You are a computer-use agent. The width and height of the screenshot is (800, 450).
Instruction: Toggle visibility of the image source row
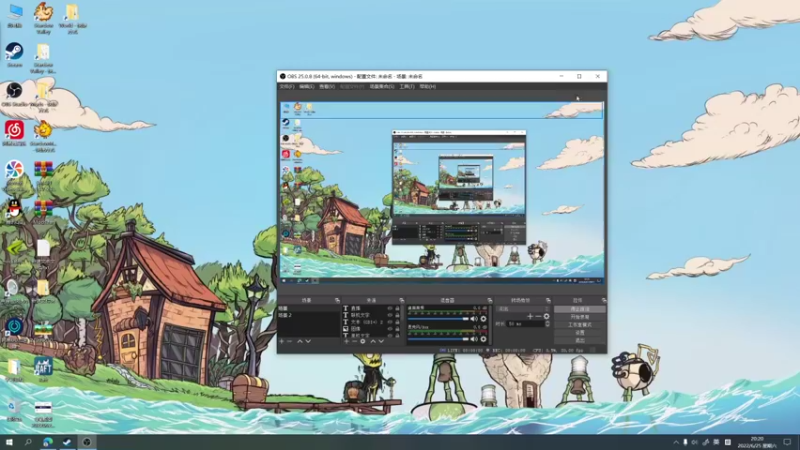pyautogui.click(x=390, y=329)
